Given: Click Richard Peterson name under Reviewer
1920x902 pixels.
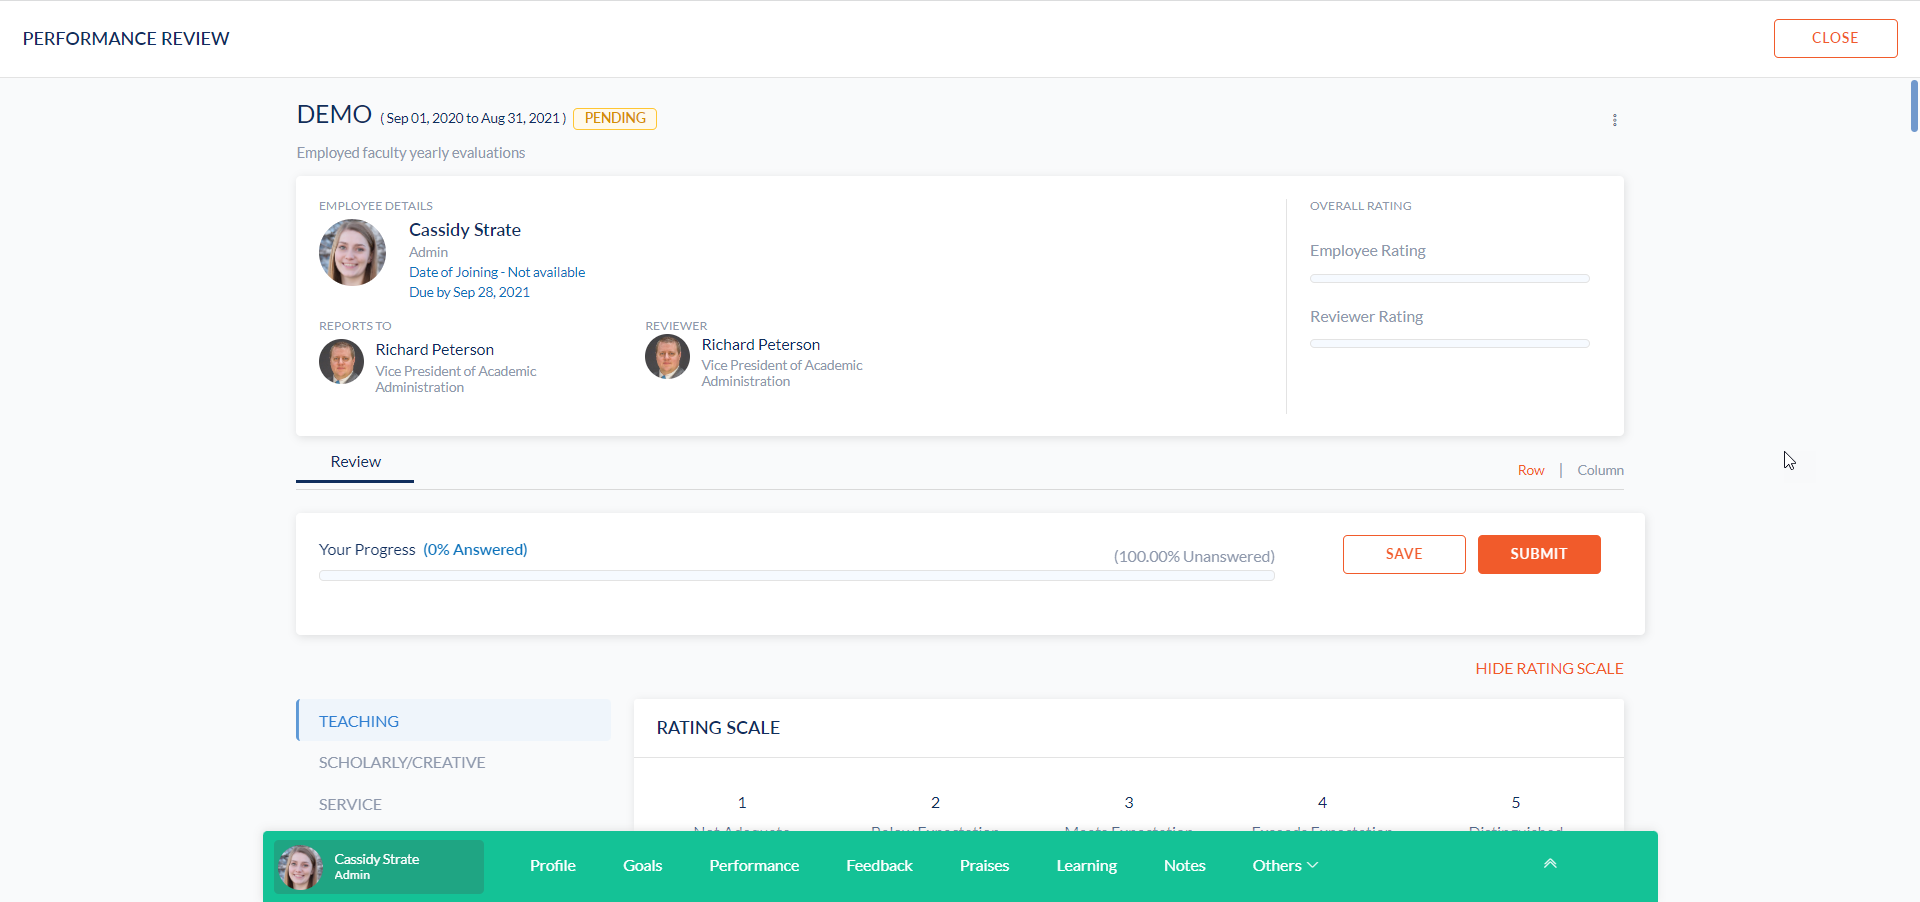Looking at the screenshot, I should pyautogui.click(x=761, y=344).
